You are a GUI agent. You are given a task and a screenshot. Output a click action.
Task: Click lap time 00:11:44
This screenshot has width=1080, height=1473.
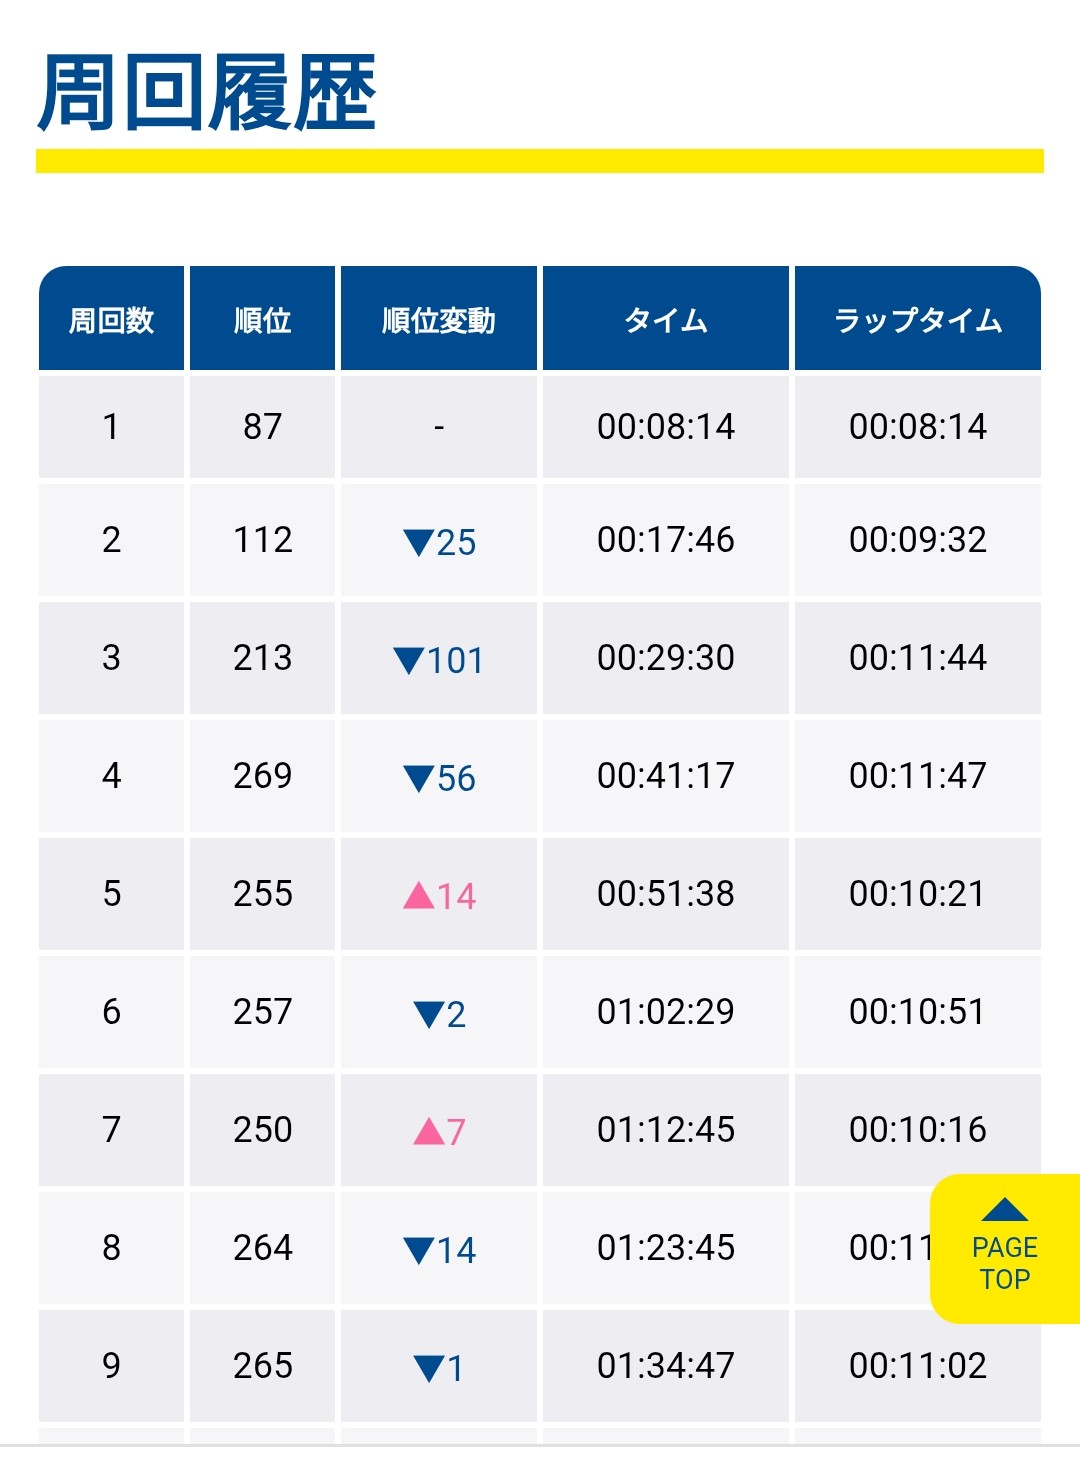tap(917, 658)
